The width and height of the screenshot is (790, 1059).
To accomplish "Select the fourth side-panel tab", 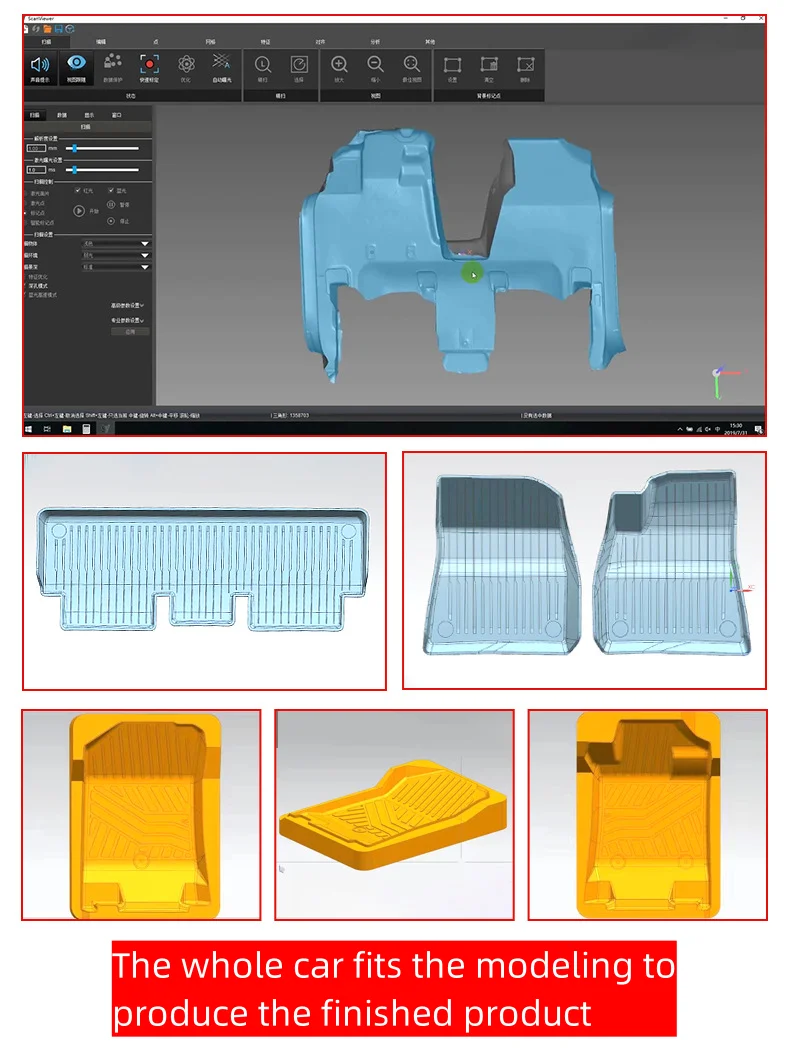I will click(x=117, y=115).
